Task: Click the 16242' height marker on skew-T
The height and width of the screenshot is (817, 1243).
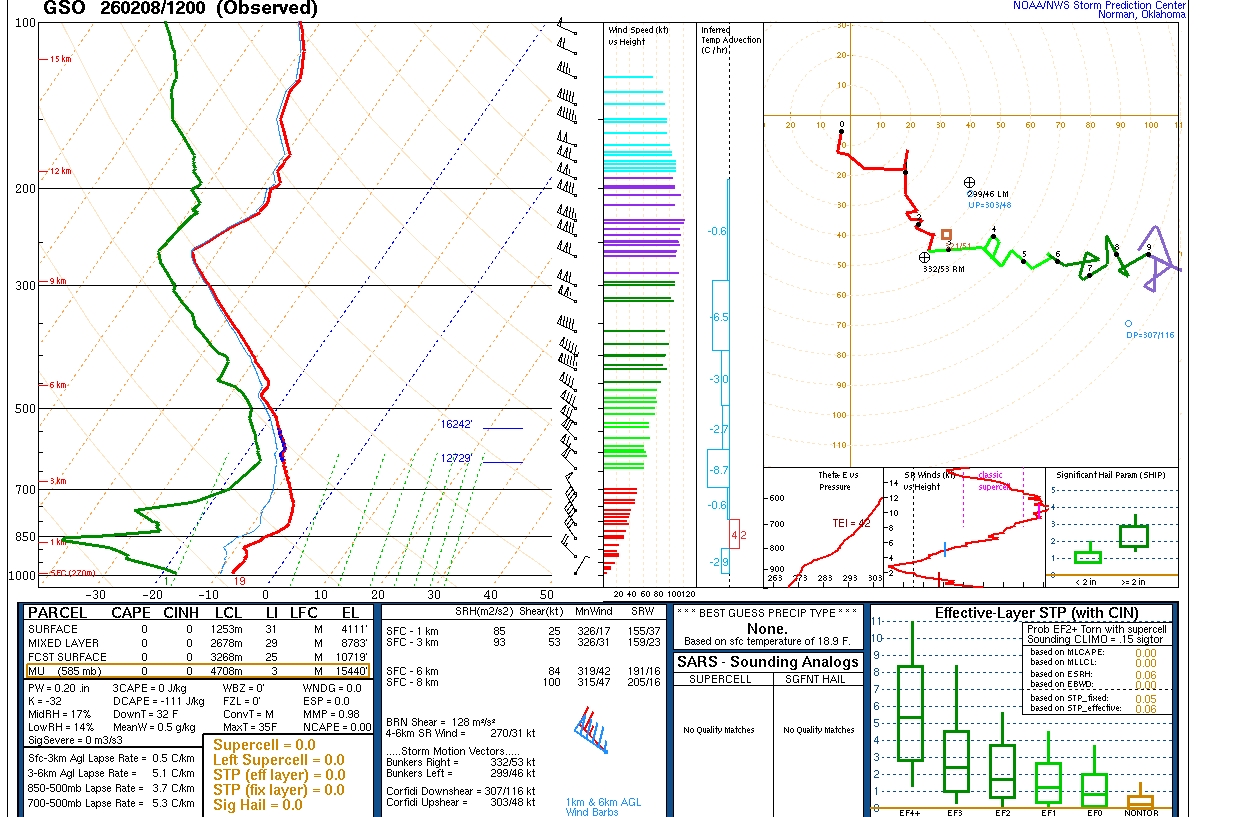Action: pyautogui.click(x=462, y=424)
